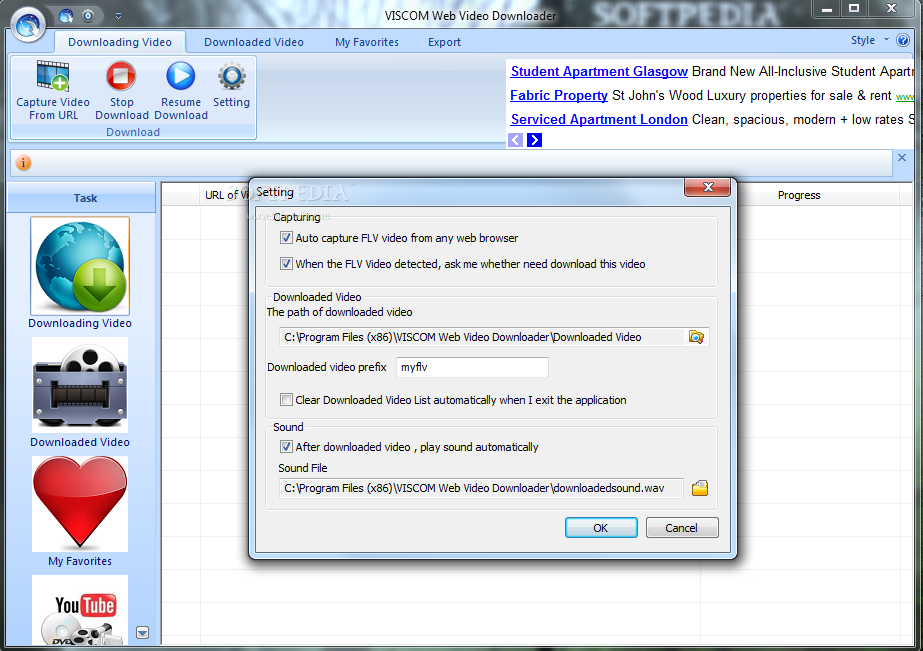The height and width of the screenshot is (651, 923).
Task: Click the YouTube DVD icon in Task pane
Action: point(80,611)
